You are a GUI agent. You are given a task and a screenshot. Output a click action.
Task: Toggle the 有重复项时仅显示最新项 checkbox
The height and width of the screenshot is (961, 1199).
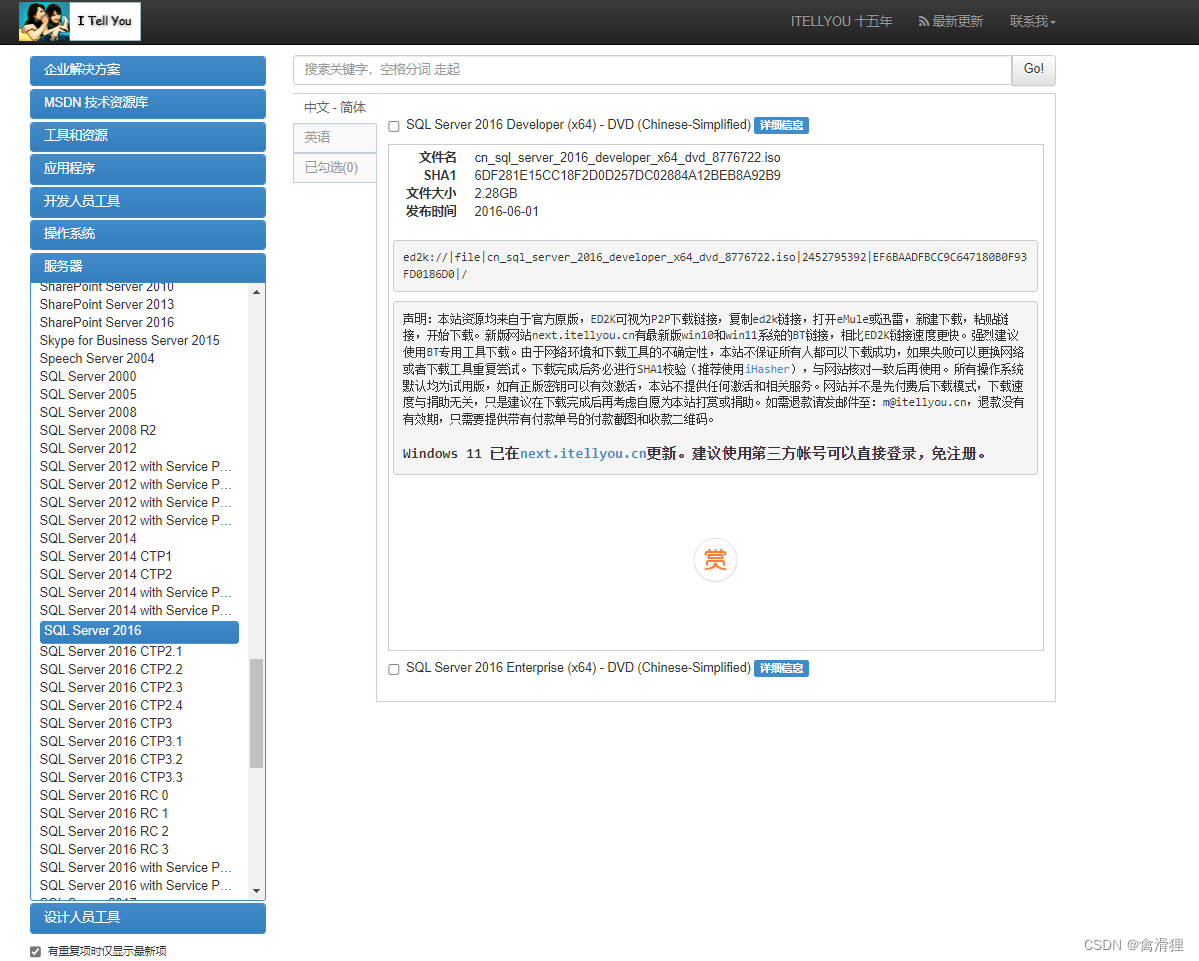tap(35, 951)
